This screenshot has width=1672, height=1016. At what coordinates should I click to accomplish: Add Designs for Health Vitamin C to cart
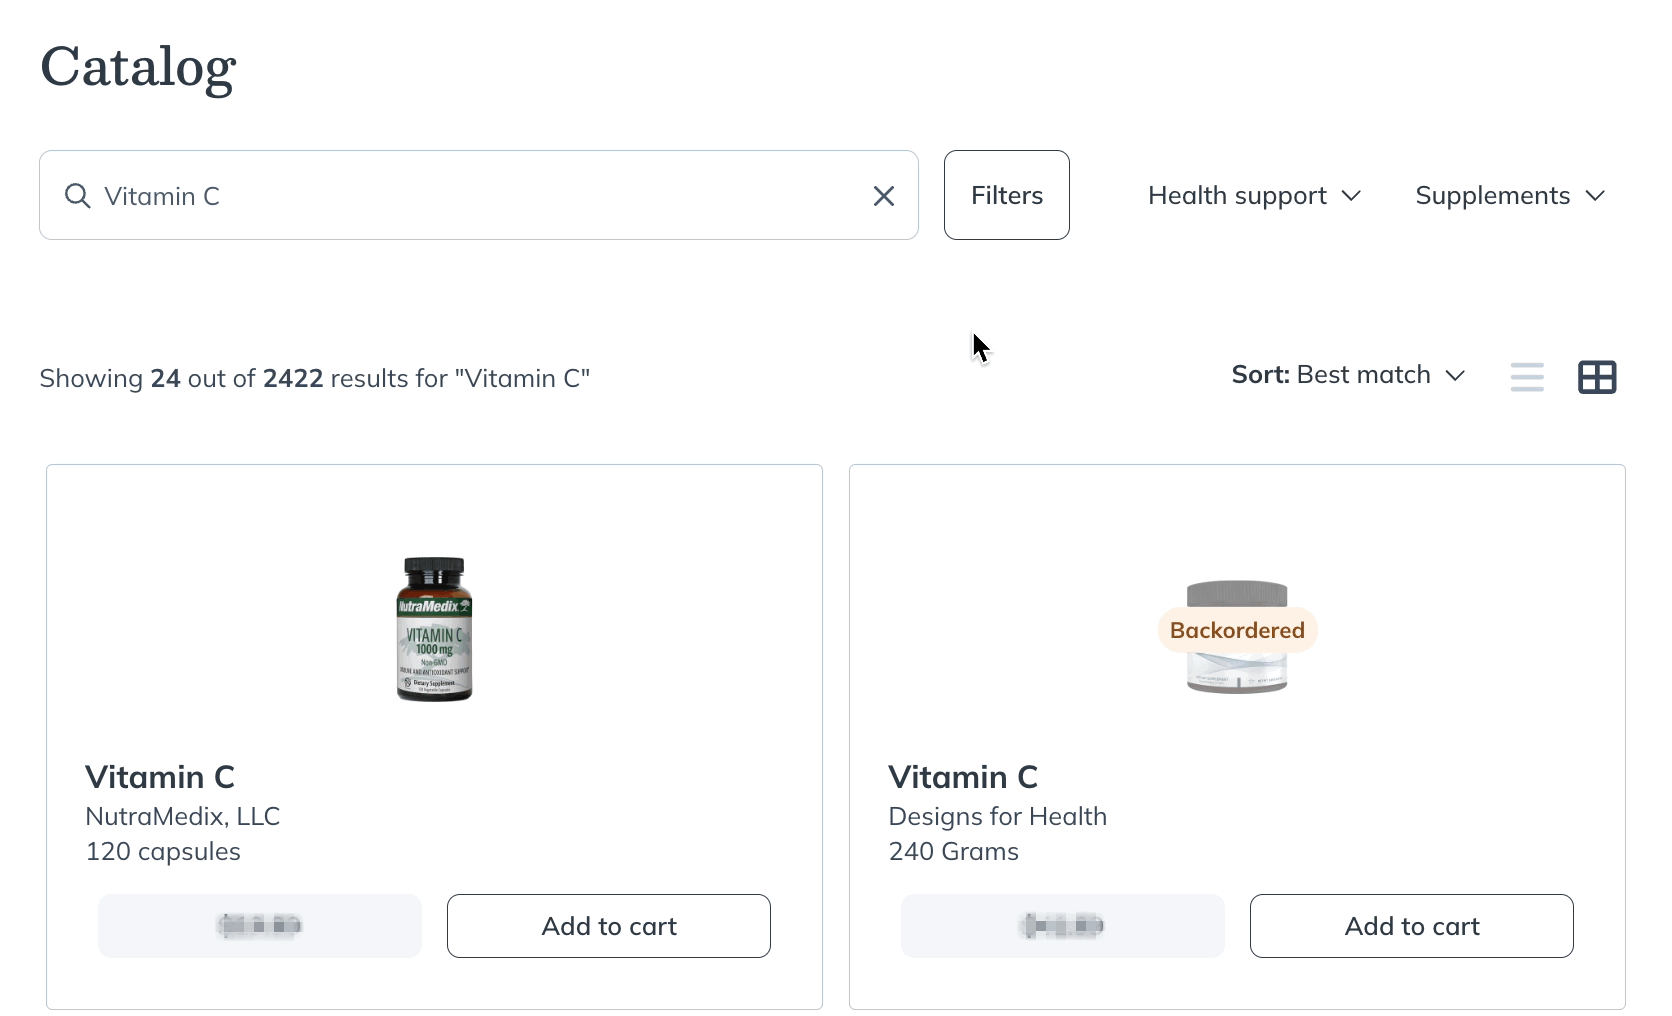[1412, 926]
